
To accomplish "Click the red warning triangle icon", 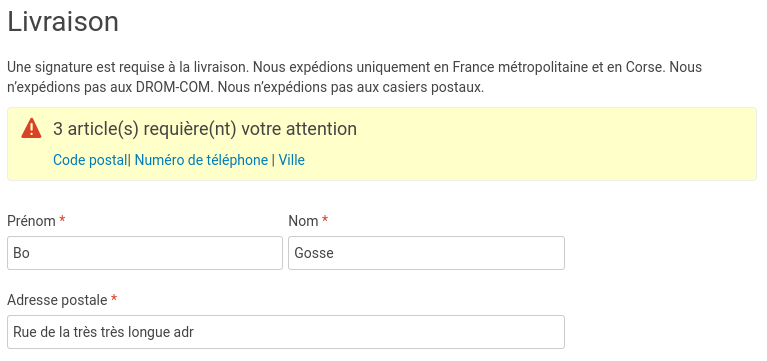I will pyautogui.click(x=31, y=128).
